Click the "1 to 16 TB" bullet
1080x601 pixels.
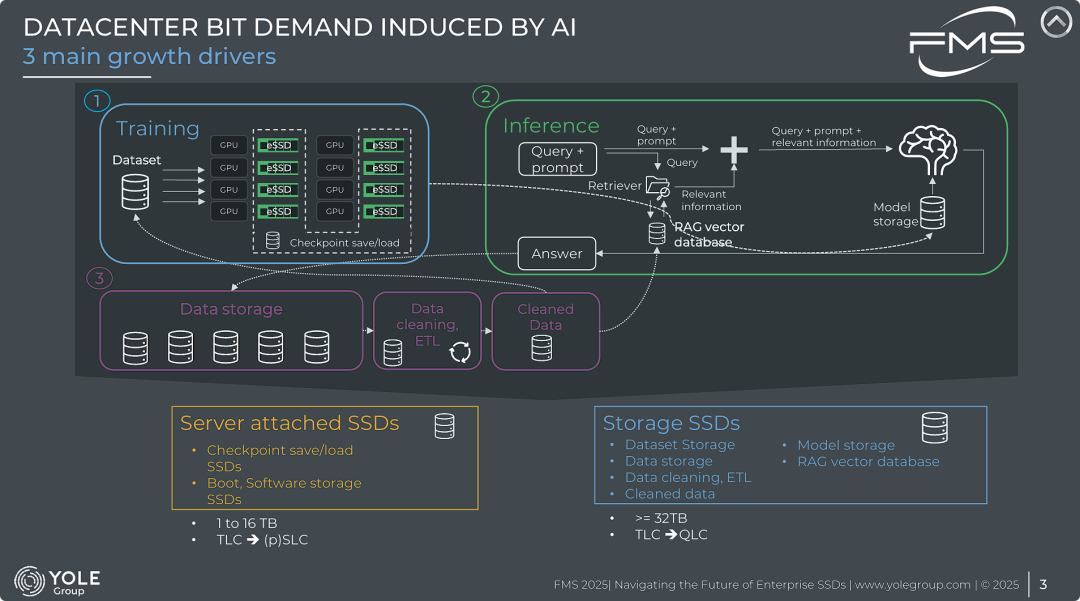tap(247, 523)
